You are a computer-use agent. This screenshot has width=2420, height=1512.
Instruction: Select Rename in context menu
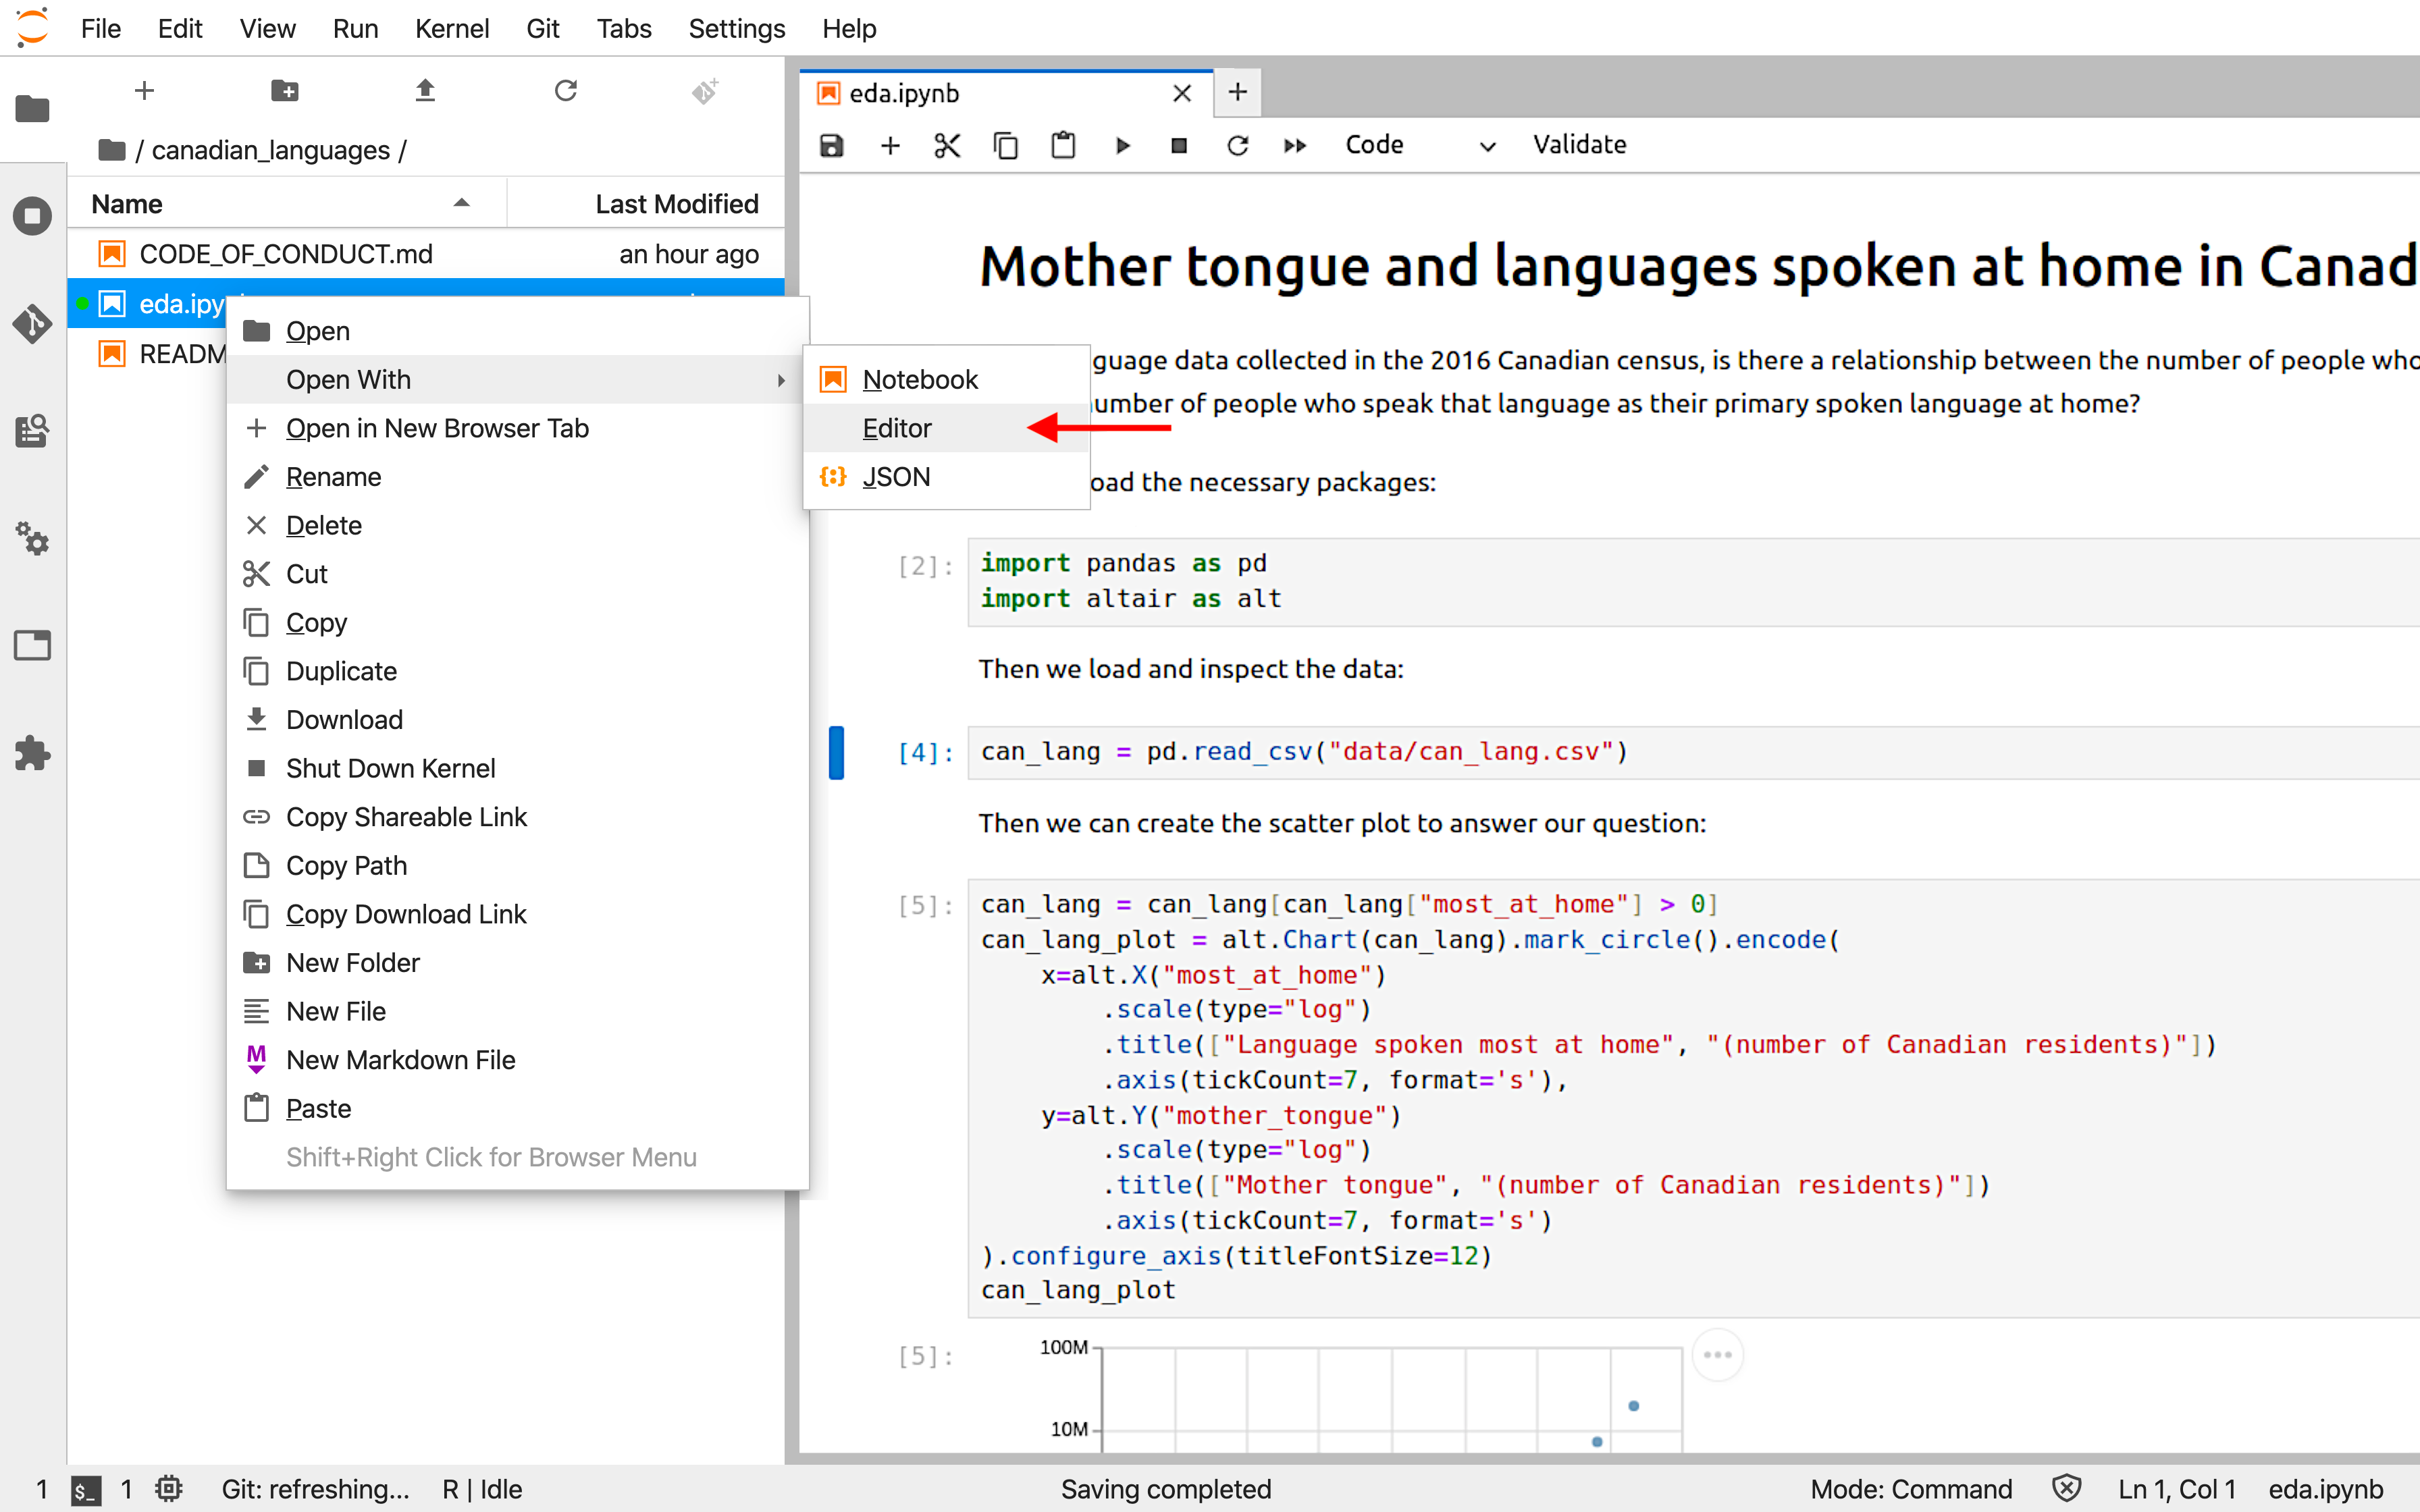tap(517, 477)
